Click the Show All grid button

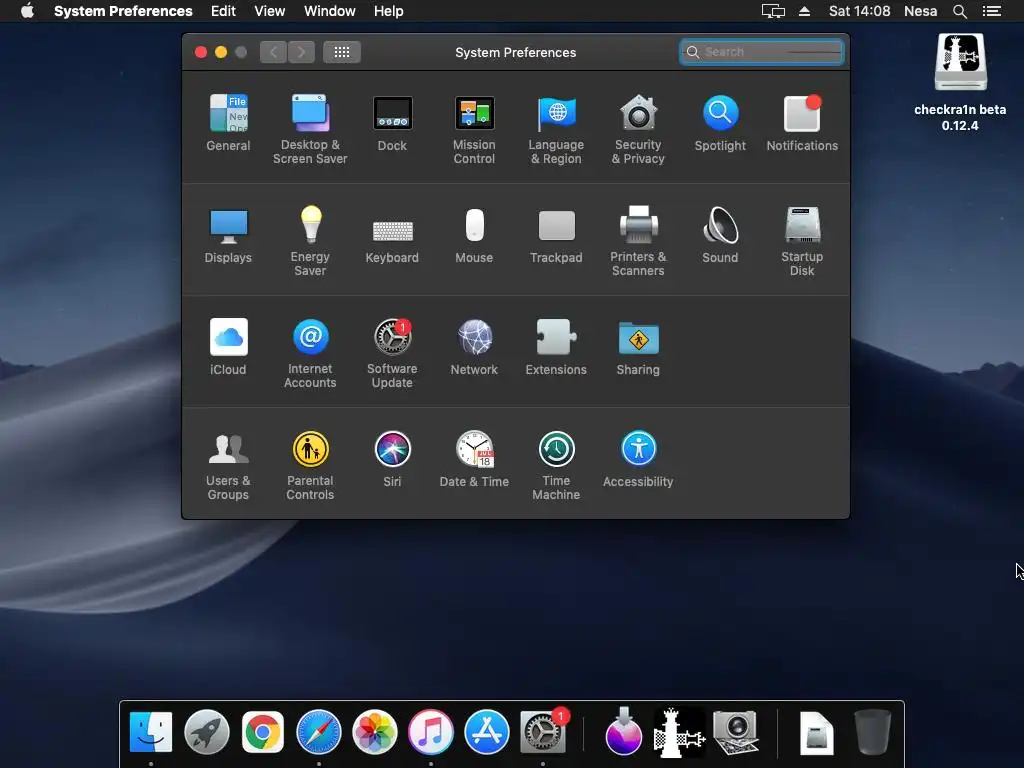[x=342, y=52]
